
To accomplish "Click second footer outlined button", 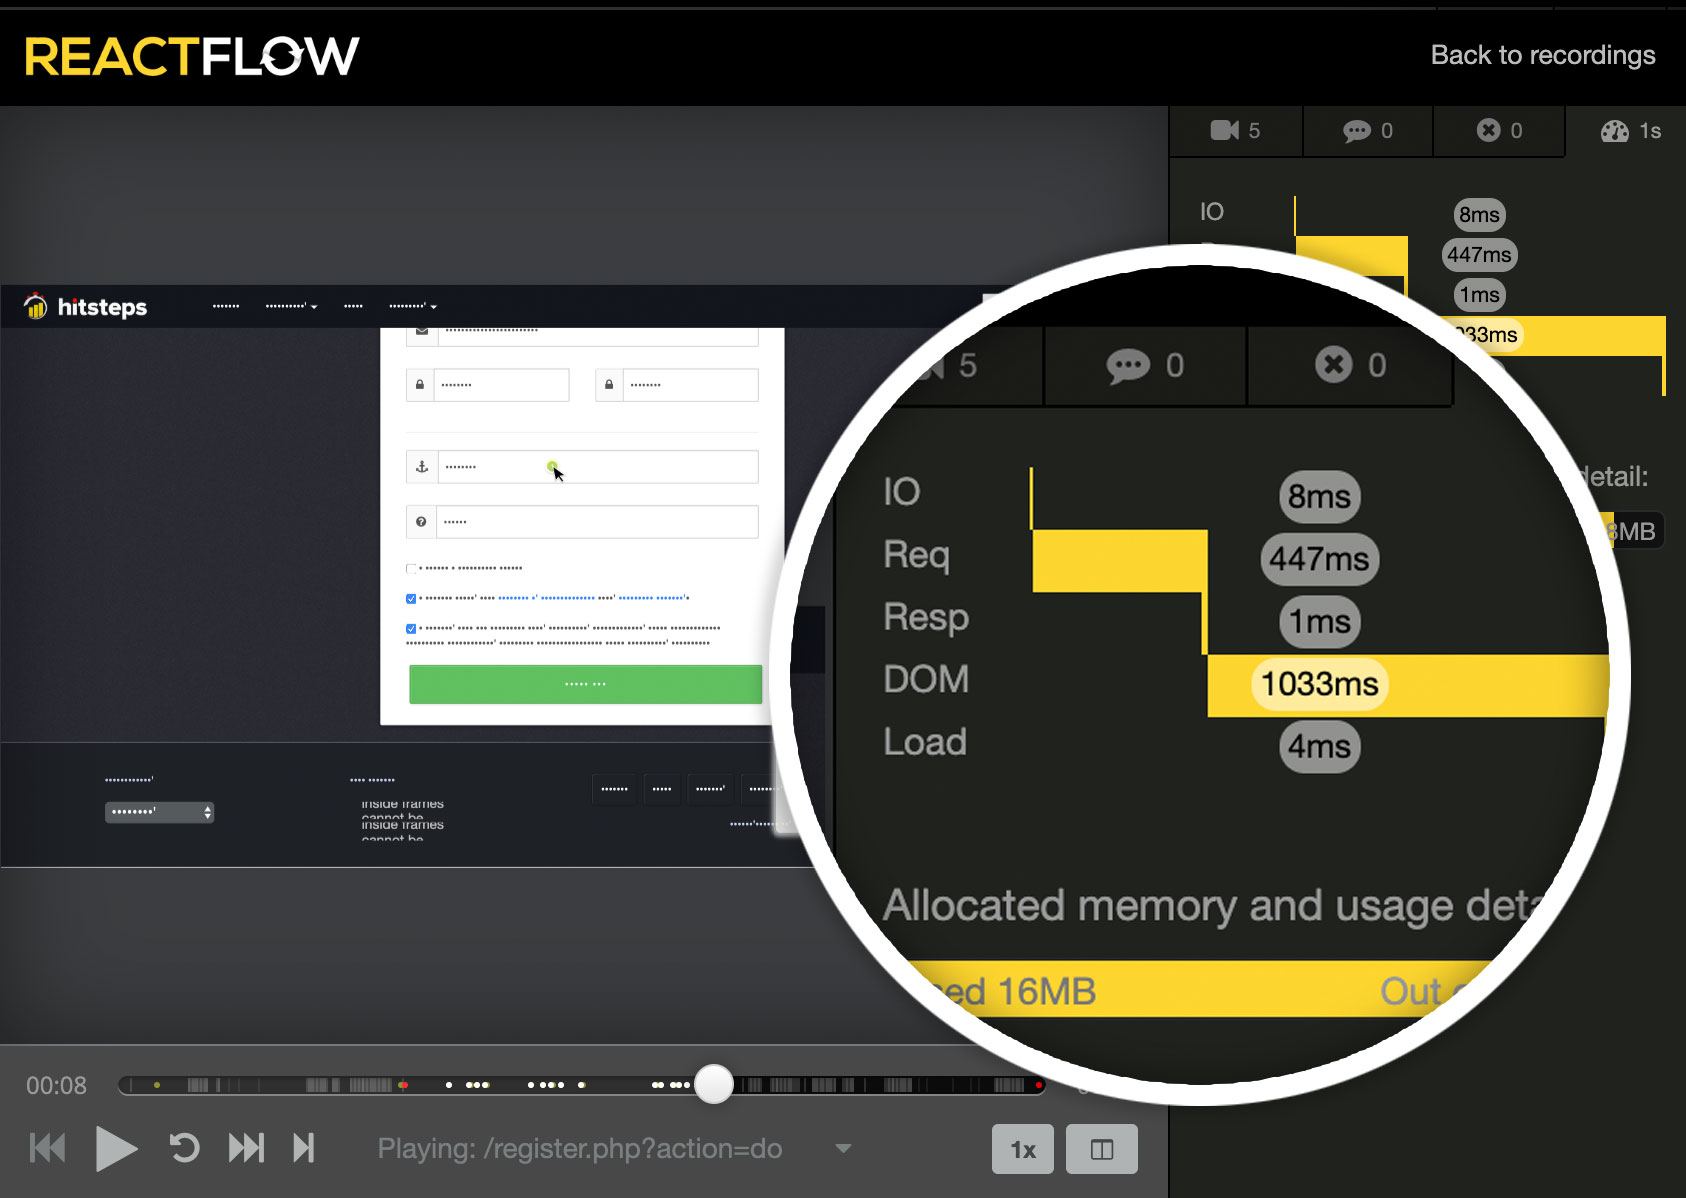I will 662,789.
